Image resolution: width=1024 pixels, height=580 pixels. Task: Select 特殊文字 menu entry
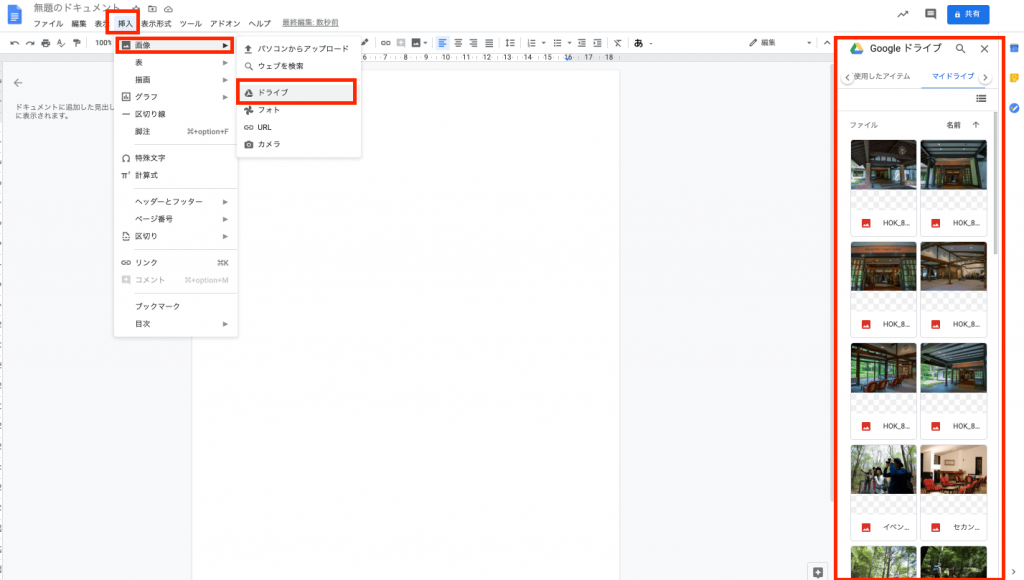tap(175, 158)
